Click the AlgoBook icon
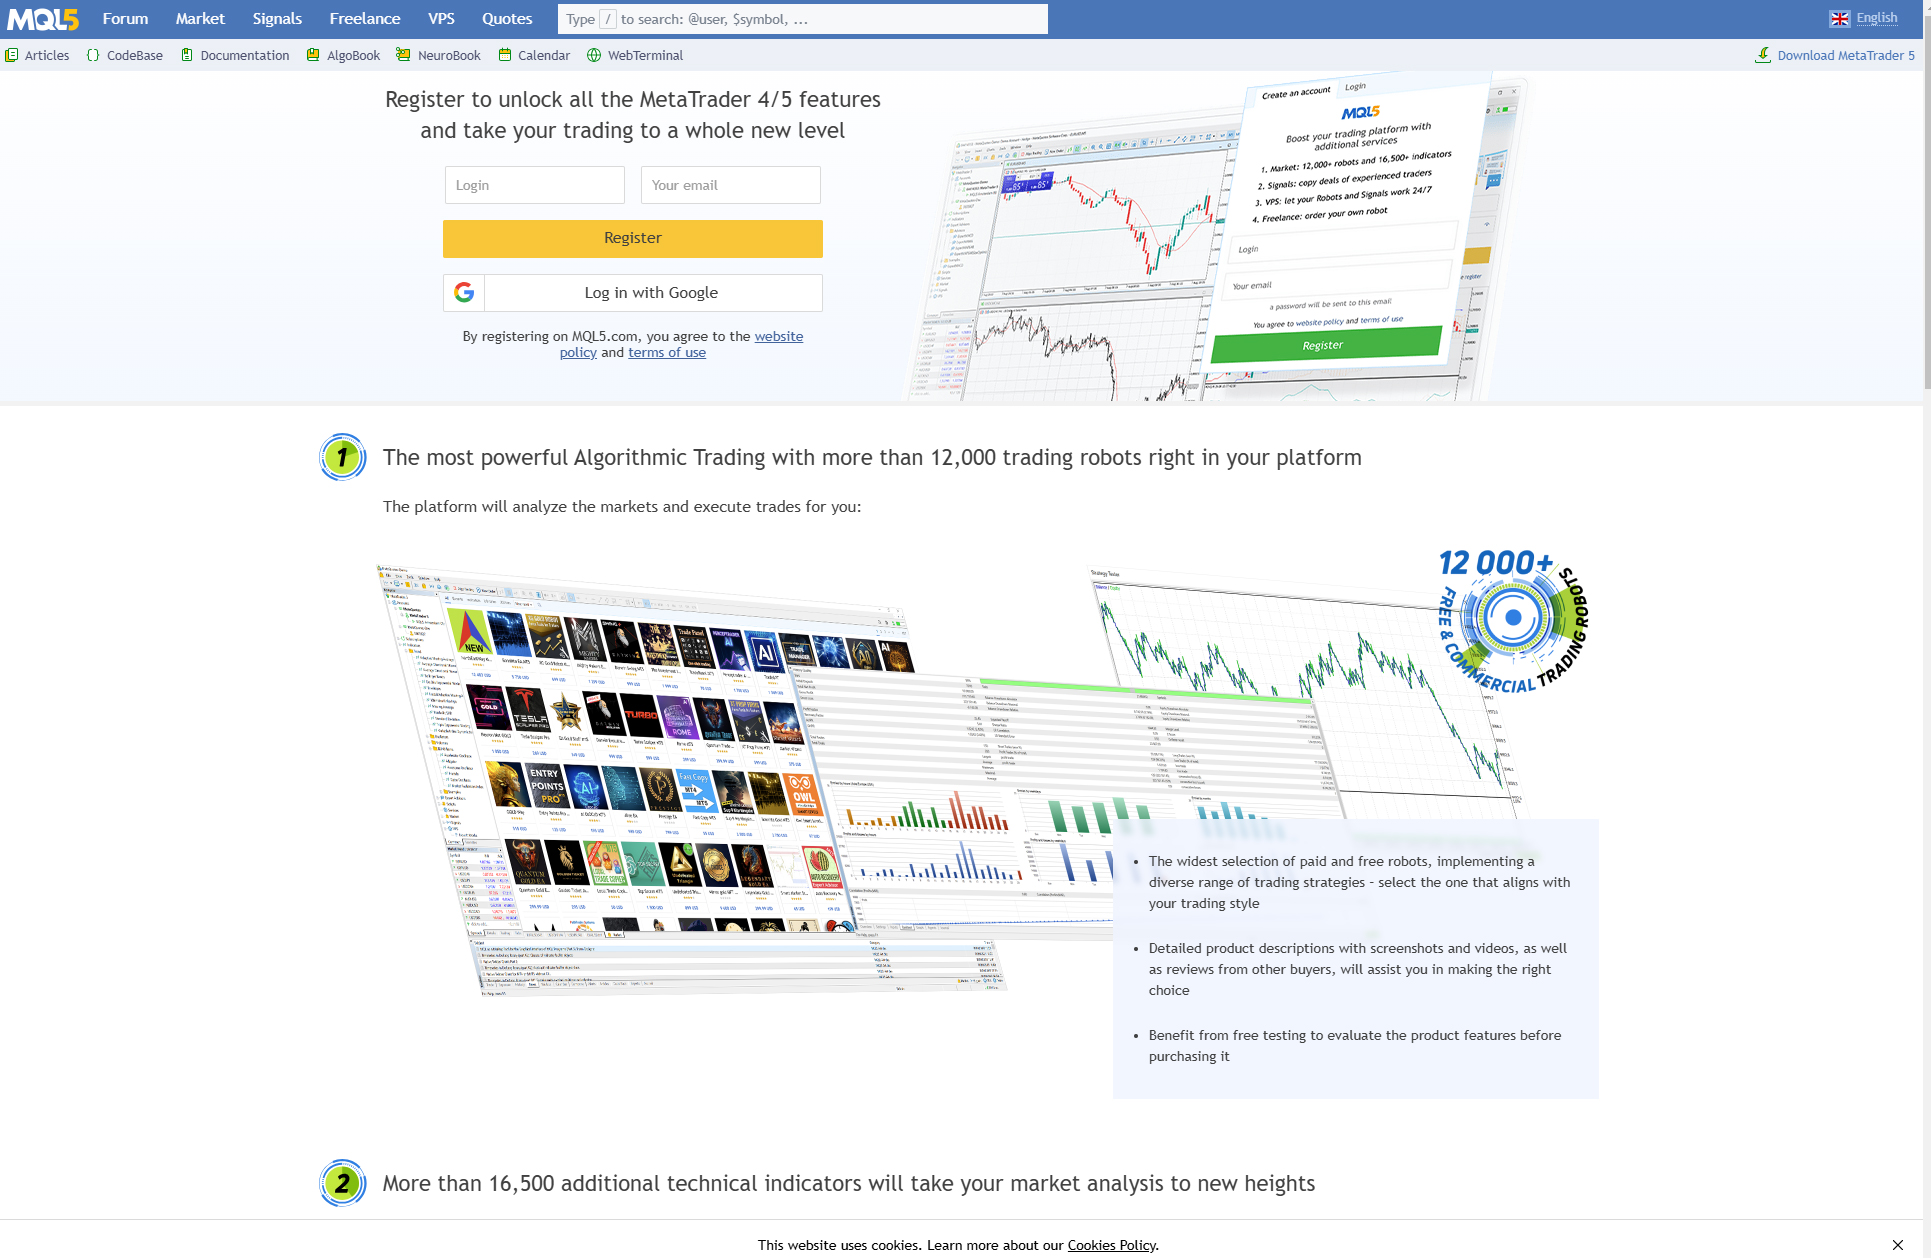 pyautogui.click(x=312, y=53)
